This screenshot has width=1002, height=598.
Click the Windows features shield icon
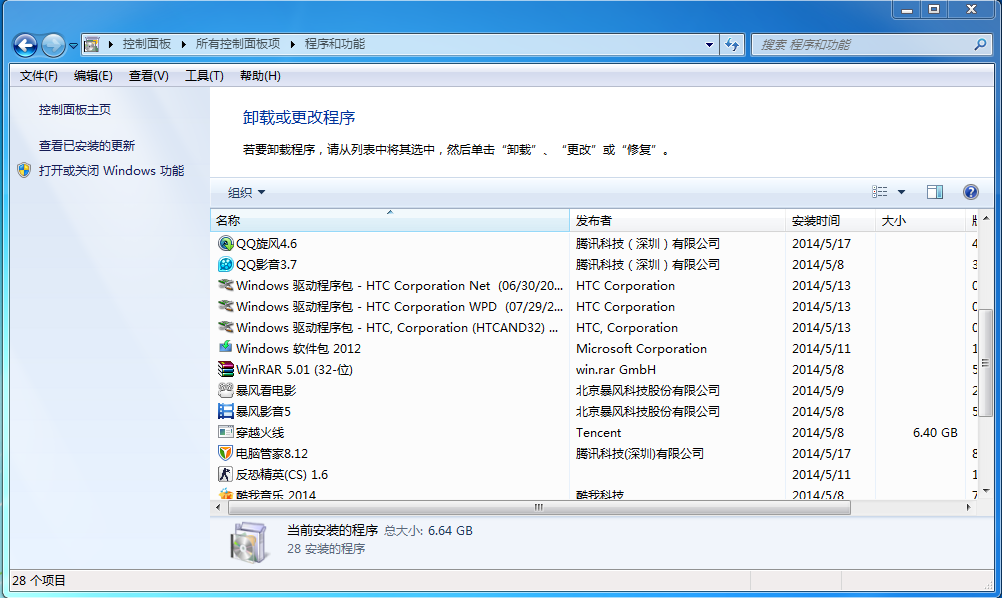24,171
